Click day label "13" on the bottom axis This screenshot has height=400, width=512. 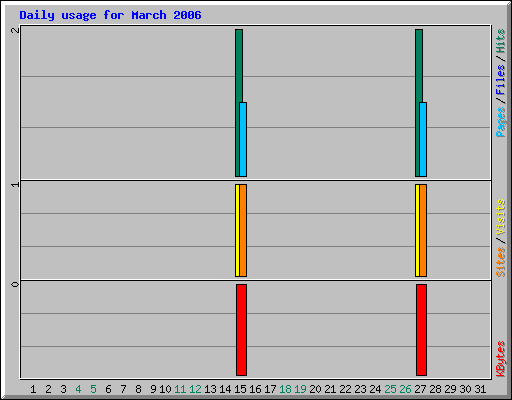pyautogui.click(x=210, y=389)
